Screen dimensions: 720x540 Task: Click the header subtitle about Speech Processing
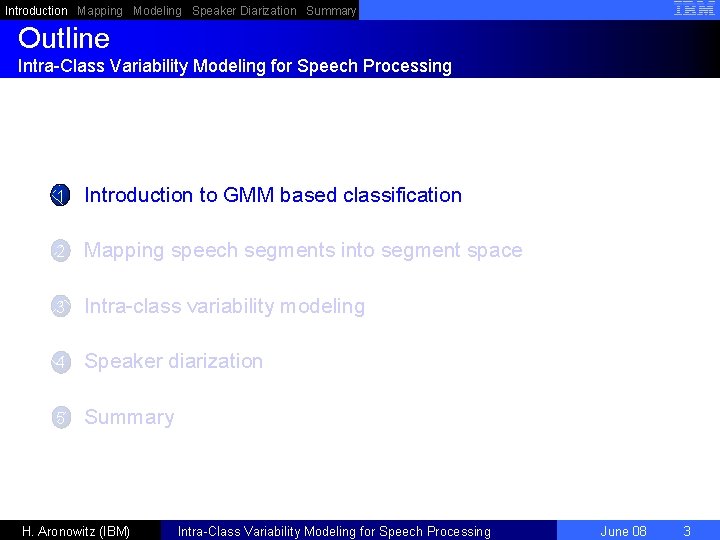(x=235, y=66)
